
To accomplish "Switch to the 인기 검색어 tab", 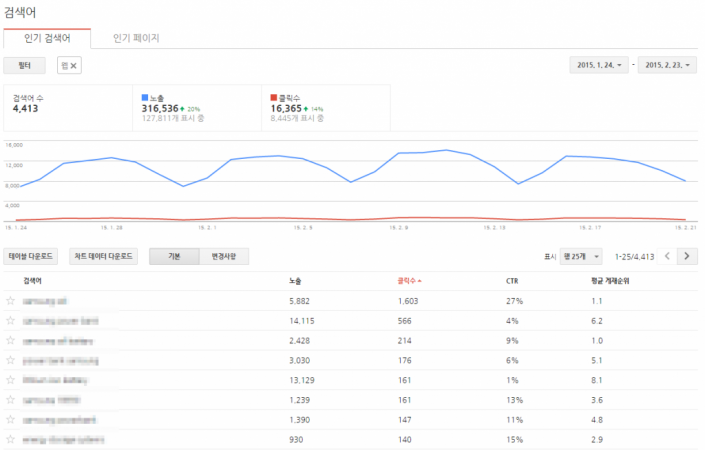I will tap(47, 38).
